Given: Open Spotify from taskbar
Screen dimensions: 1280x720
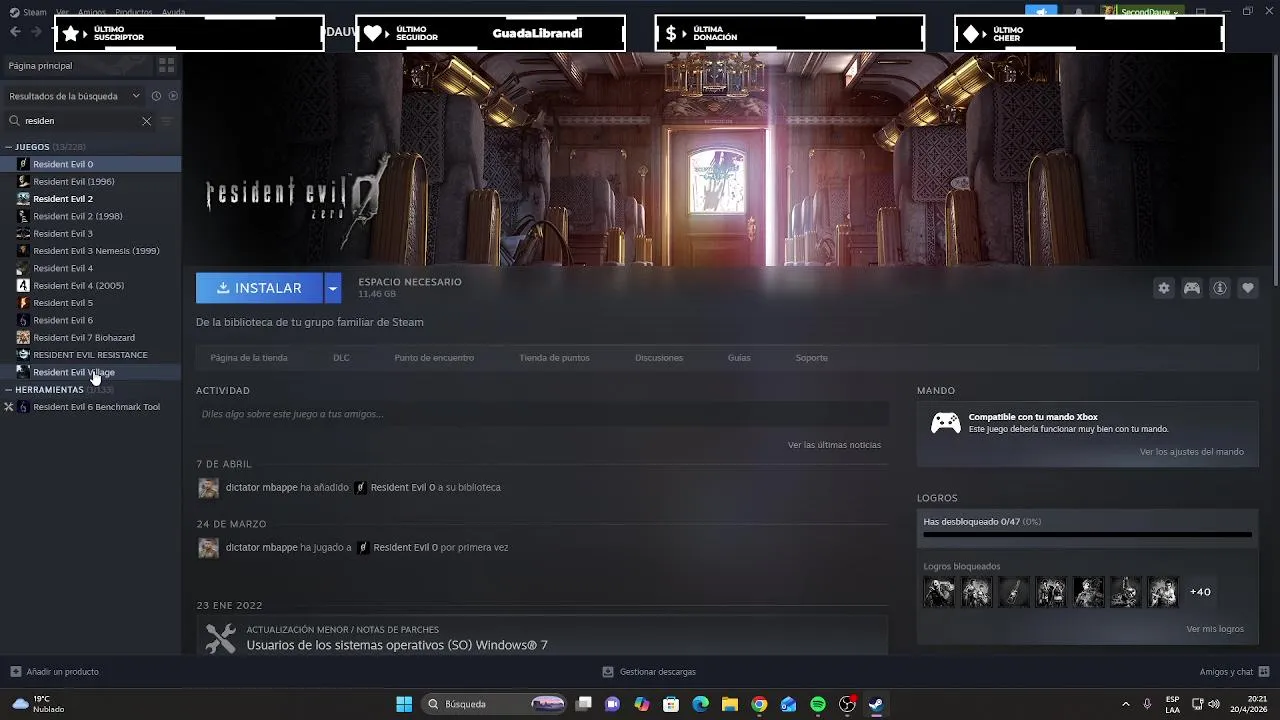Looking at the screenshot, I should click(818, 704).
